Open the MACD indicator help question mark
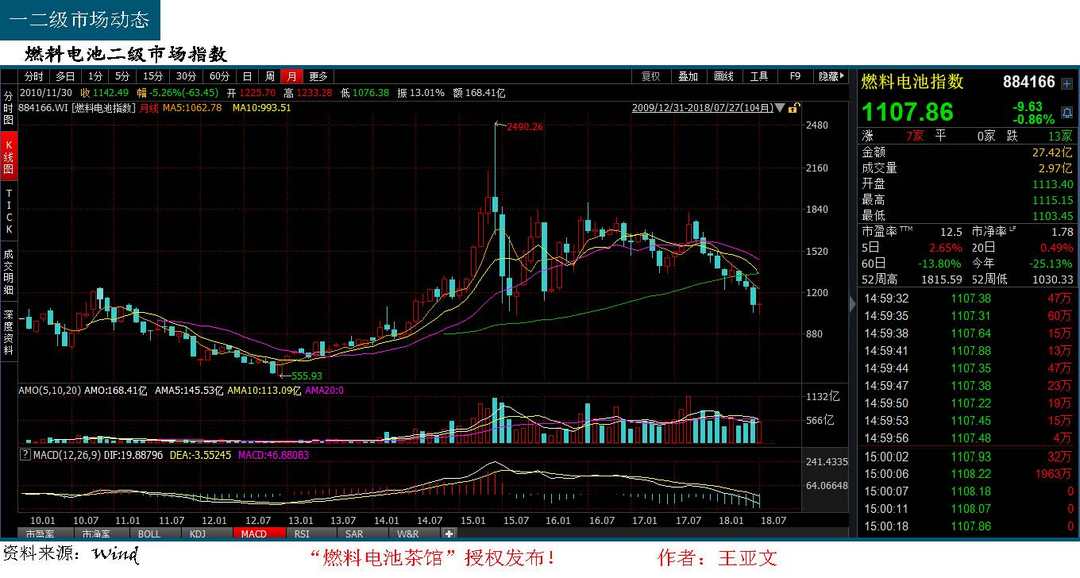The image size is (1080, 578). pyautogui.click(x=25, y=455)
